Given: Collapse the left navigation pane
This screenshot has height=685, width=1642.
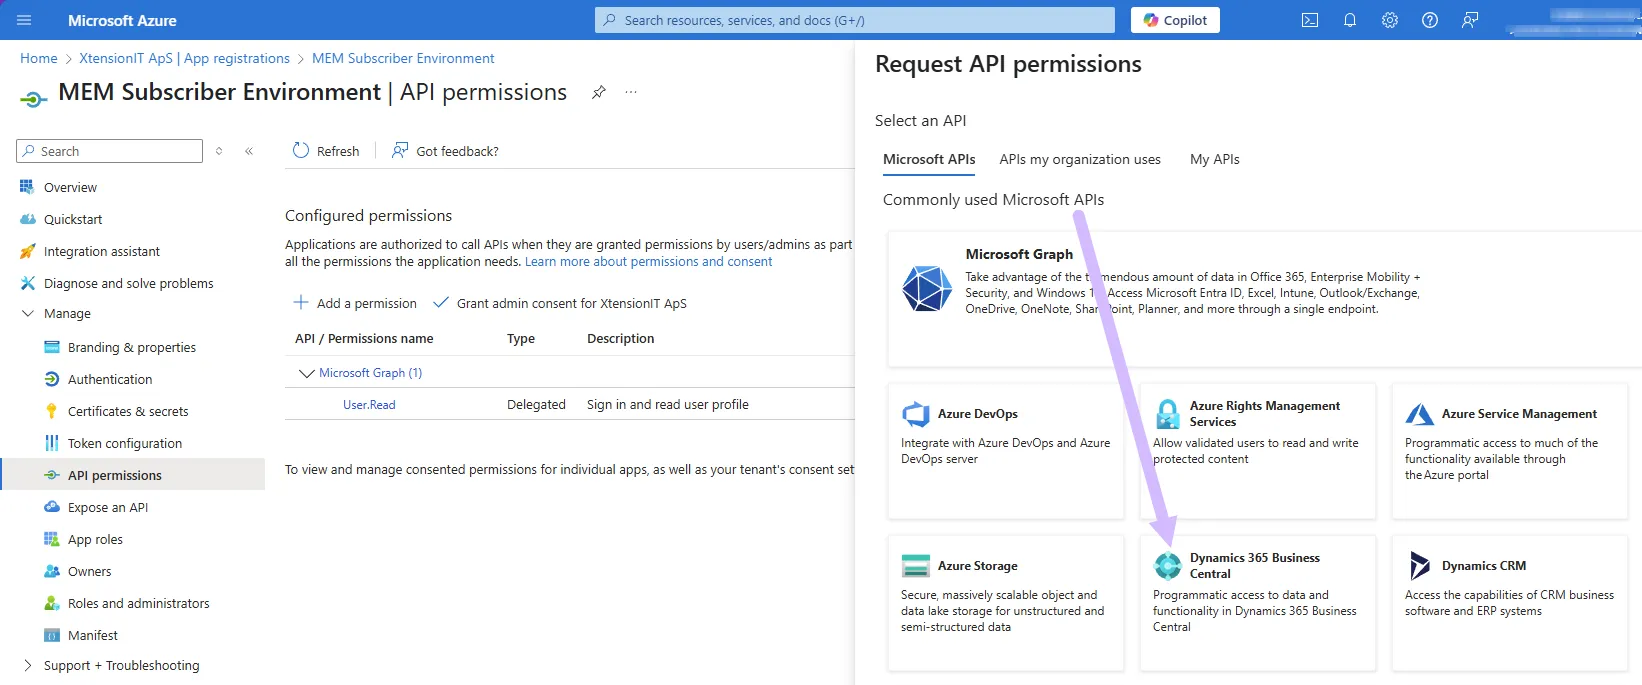Looking at the screenshot, I should [249, 151].
